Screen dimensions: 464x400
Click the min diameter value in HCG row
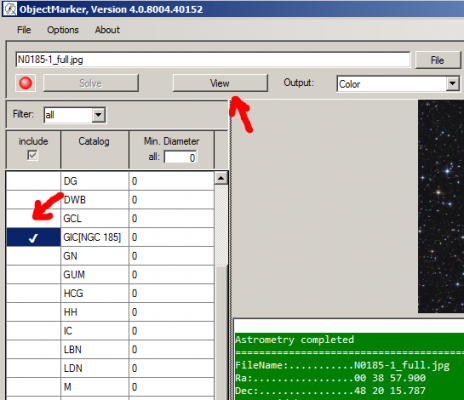(x=171, y=293)
